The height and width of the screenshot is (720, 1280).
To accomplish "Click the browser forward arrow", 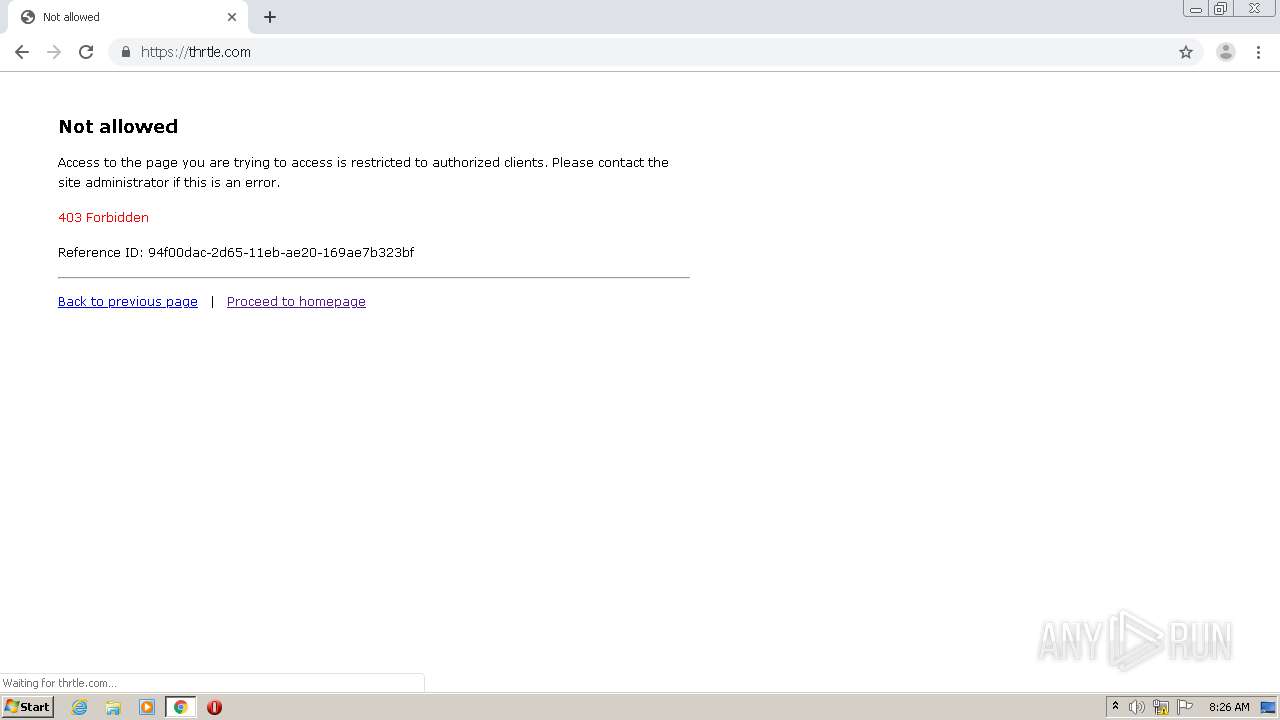I will [54, 52].
